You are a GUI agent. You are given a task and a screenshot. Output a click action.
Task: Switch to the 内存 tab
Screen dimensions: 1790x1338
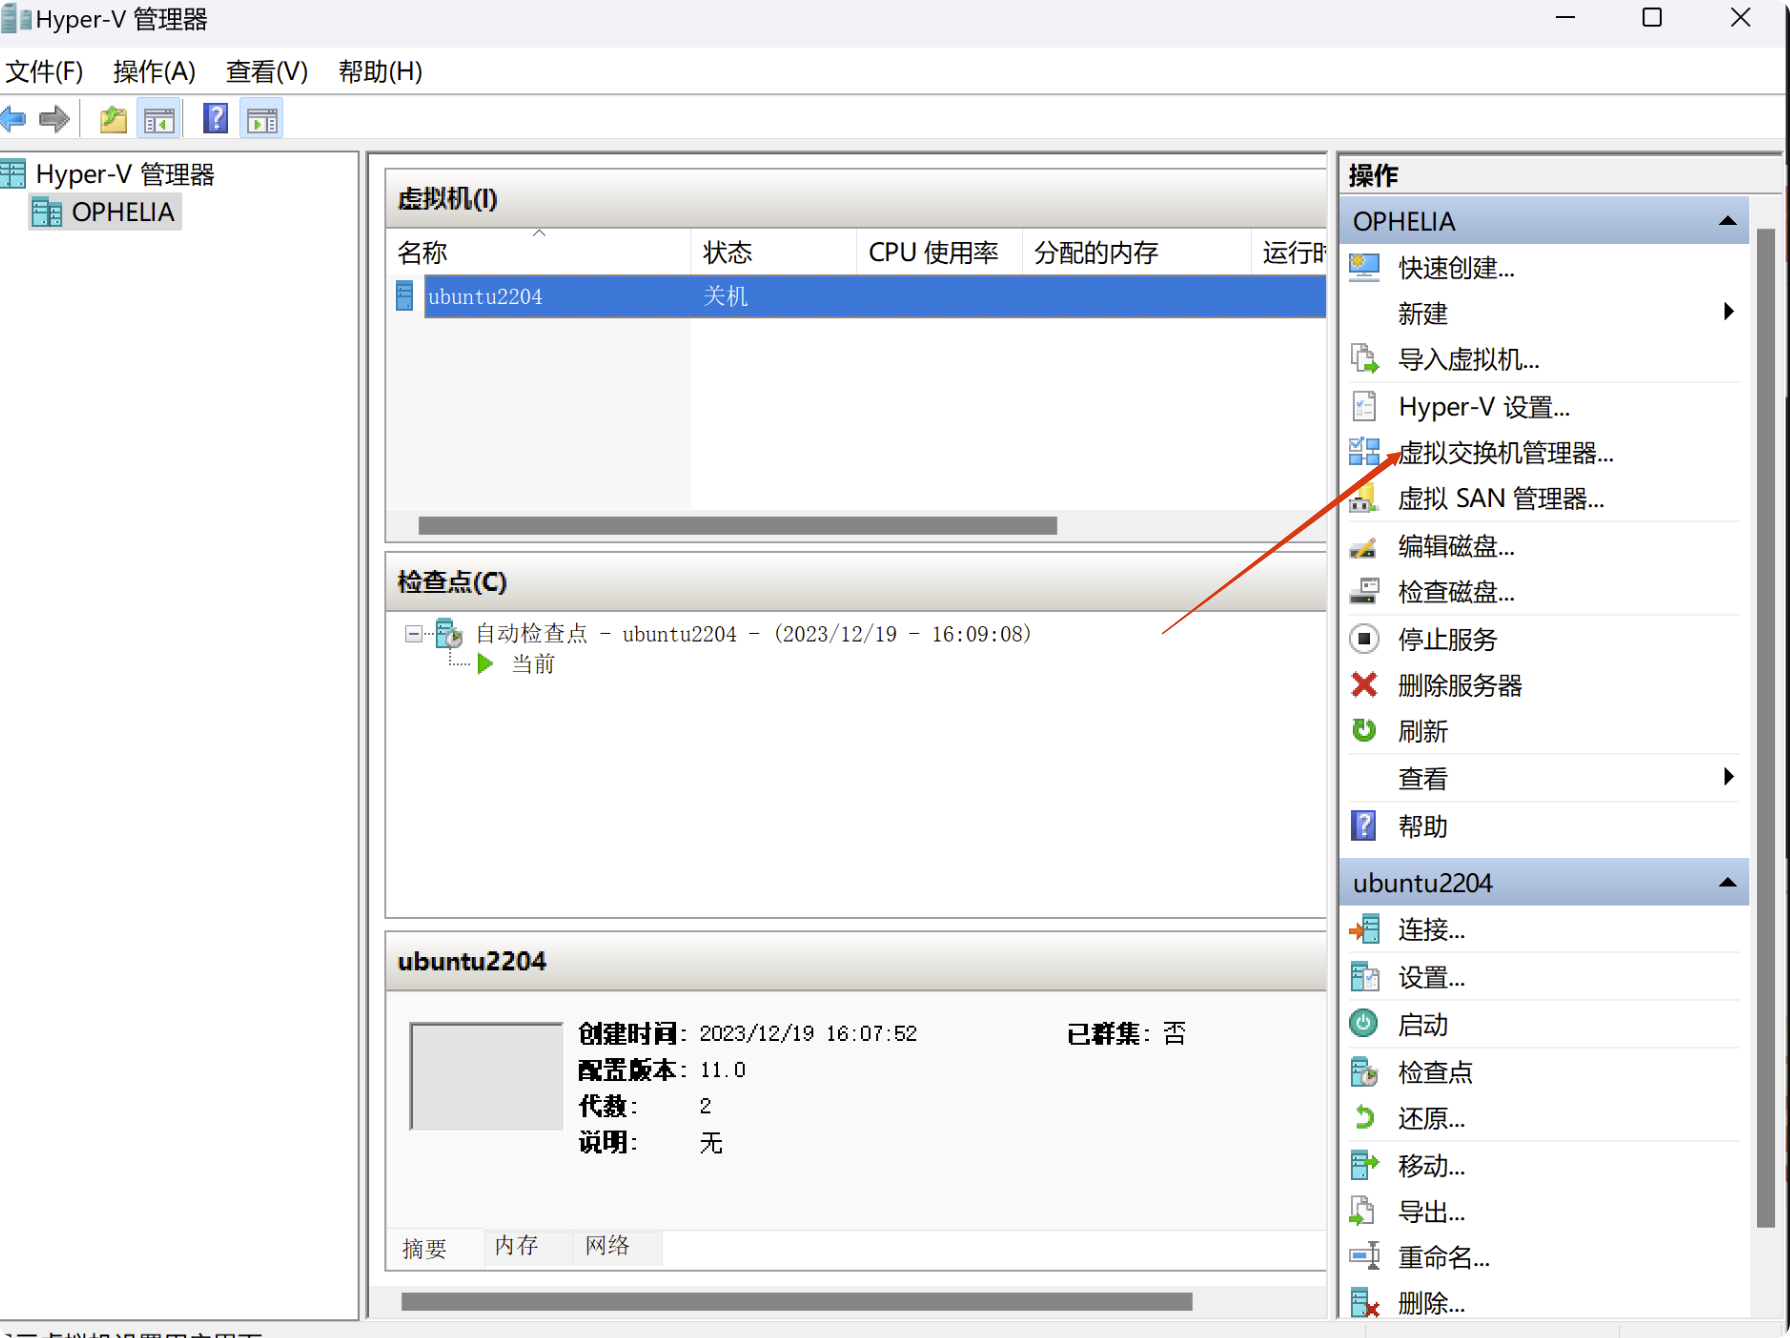coord(517,1245)
